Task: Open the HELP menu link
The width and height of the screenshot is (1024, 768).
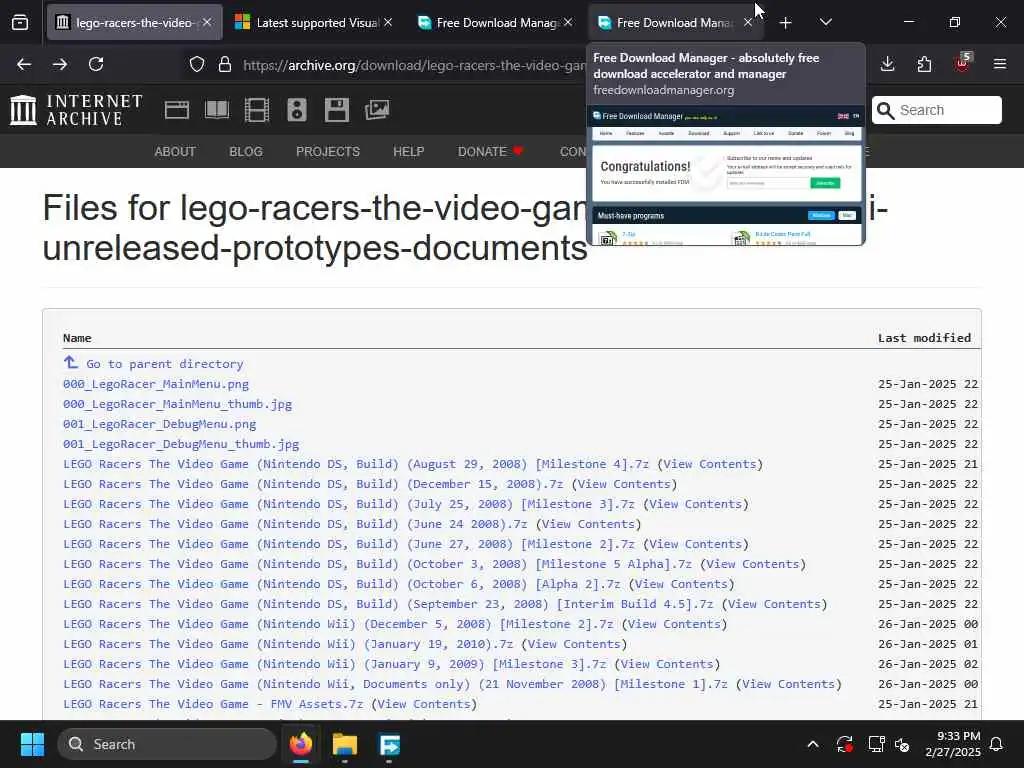Action: (x=409, y=152)
